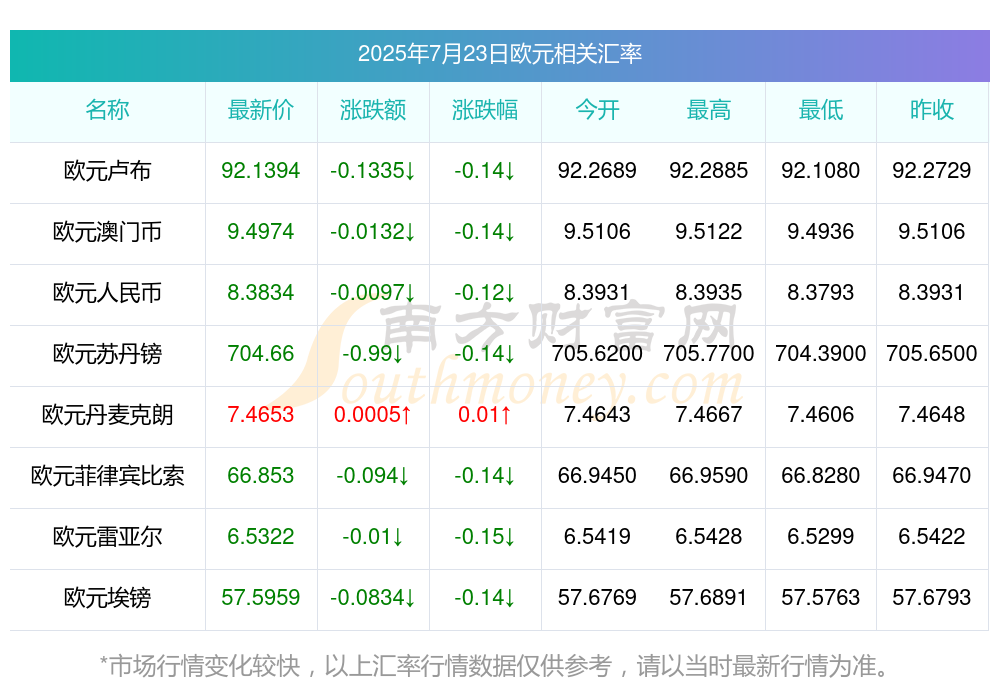Click the 名称 column header
Image resolution: width=1000 pixels, height=698 pixels.
pyautogui.click(x=107, y=110)
